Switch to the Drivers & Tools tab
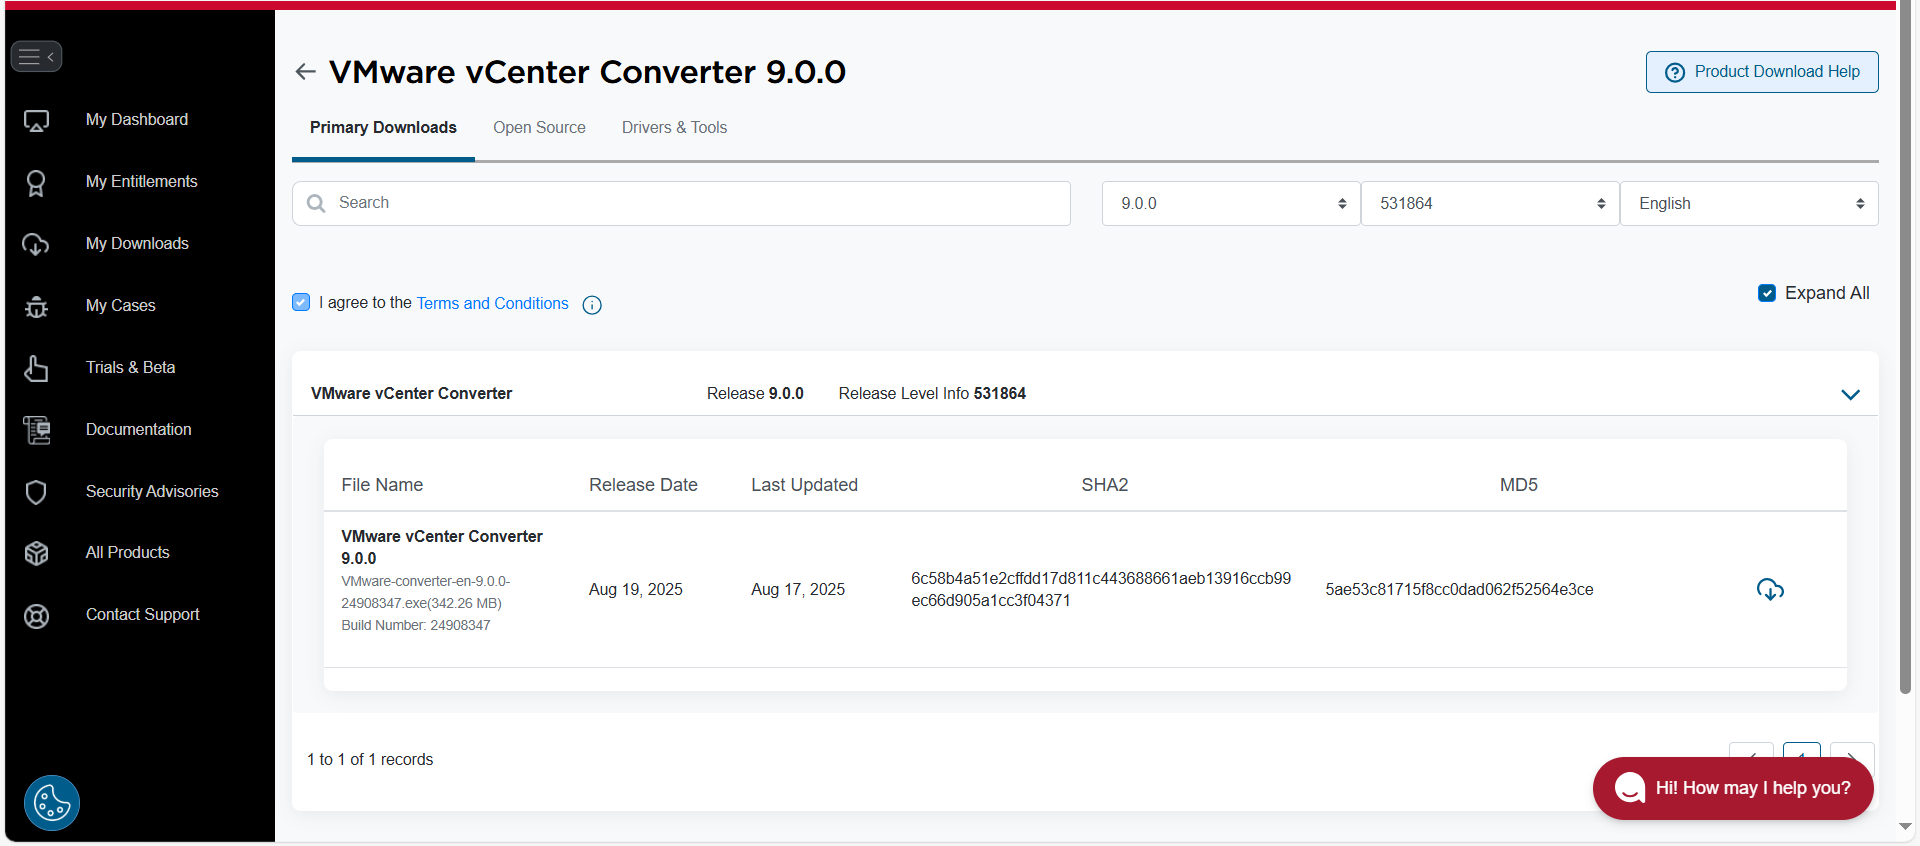Screen dimensions: 1920x846 674,128
